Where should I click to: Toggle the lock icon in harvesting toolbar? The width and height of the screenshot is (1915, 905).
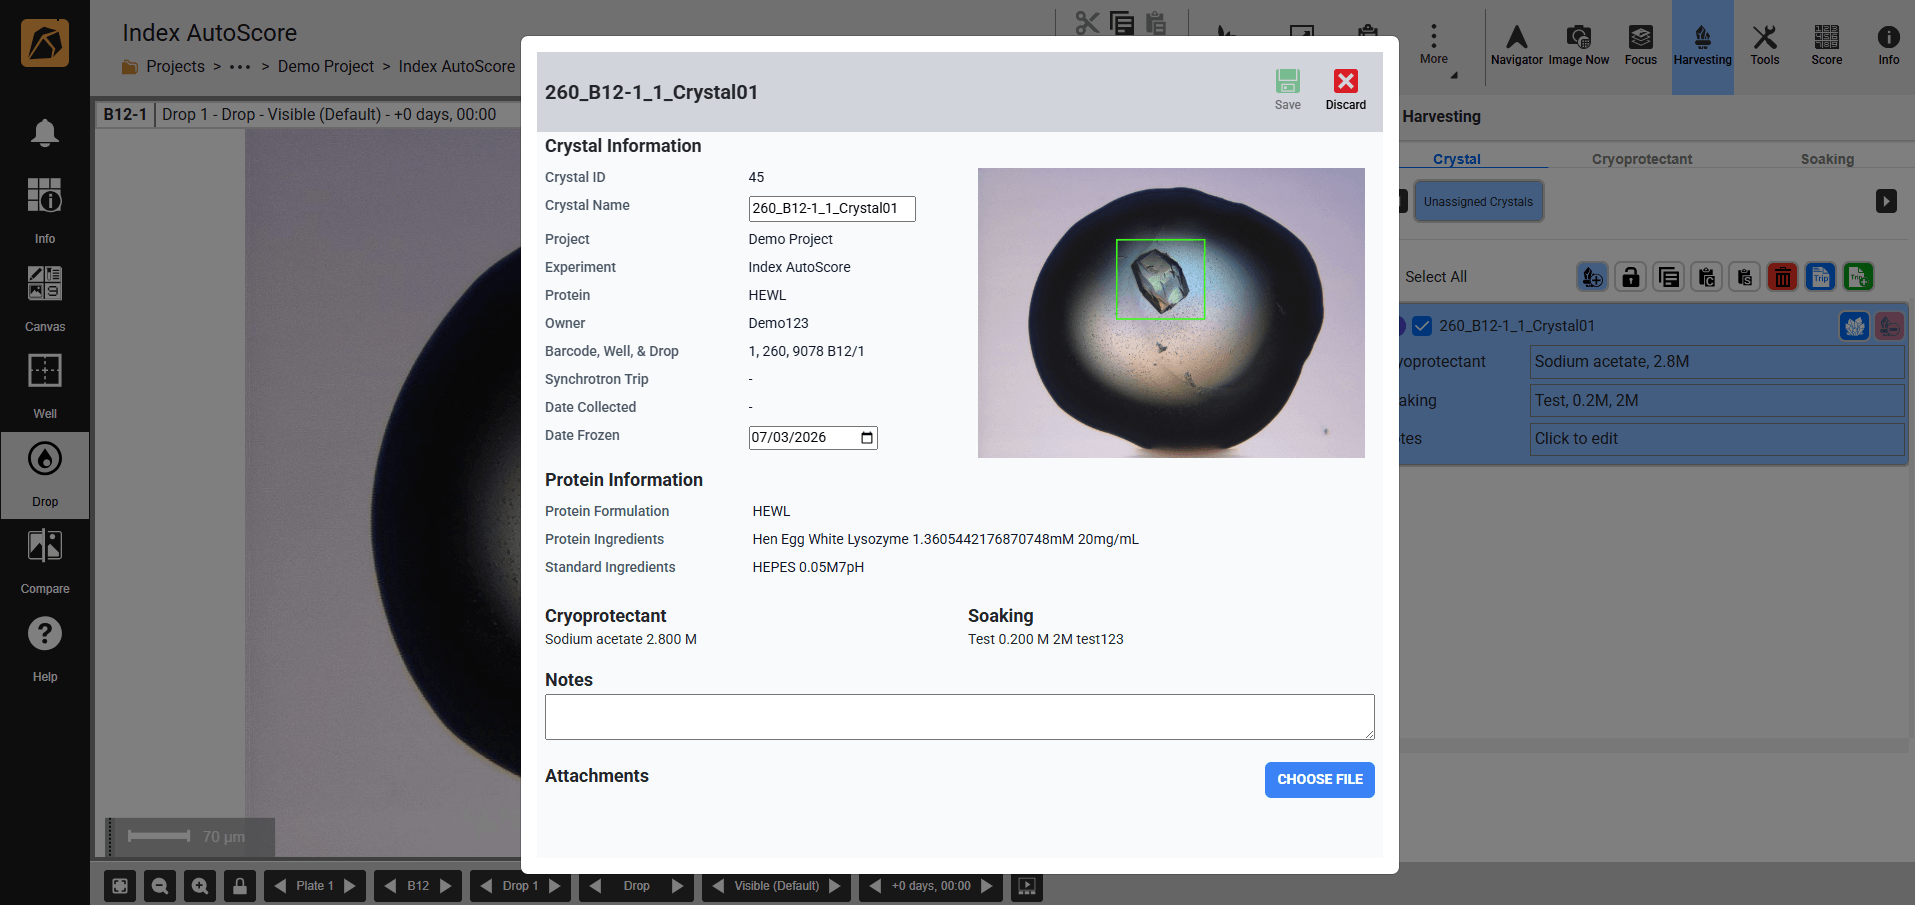point(1630,277)
